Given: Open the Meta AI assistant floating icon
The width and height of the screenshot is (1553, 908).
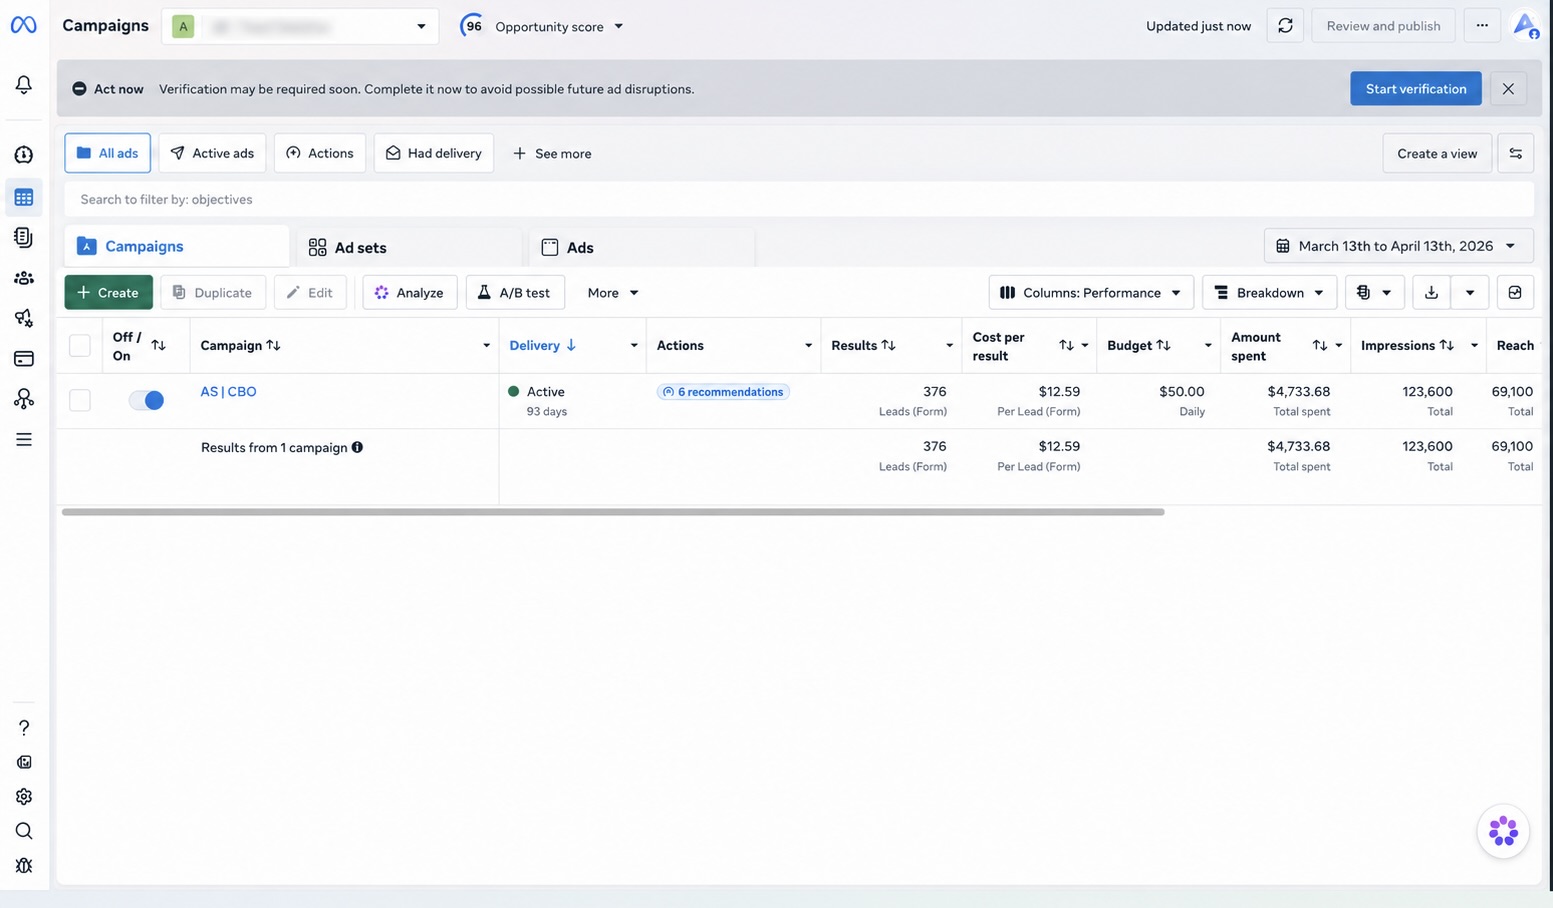Looking at the screenshot, I should point(1503,831).
